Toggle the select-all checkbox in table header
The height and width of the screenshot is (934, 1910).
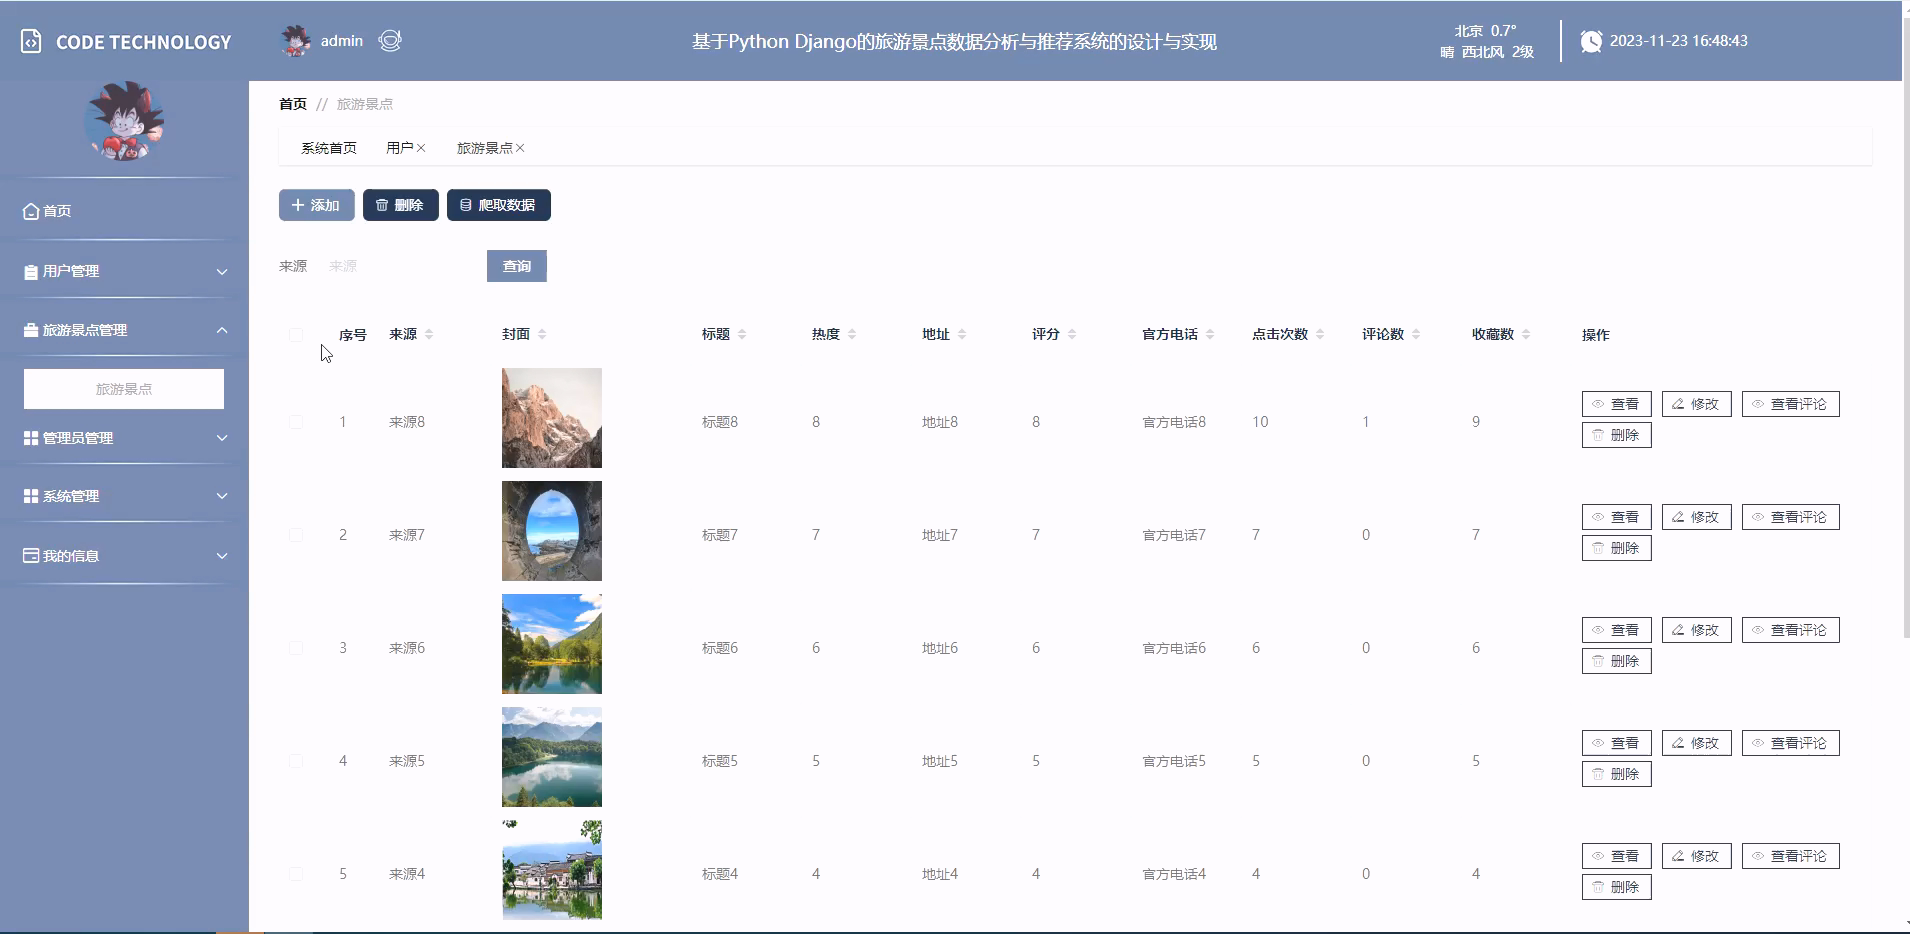296,335
